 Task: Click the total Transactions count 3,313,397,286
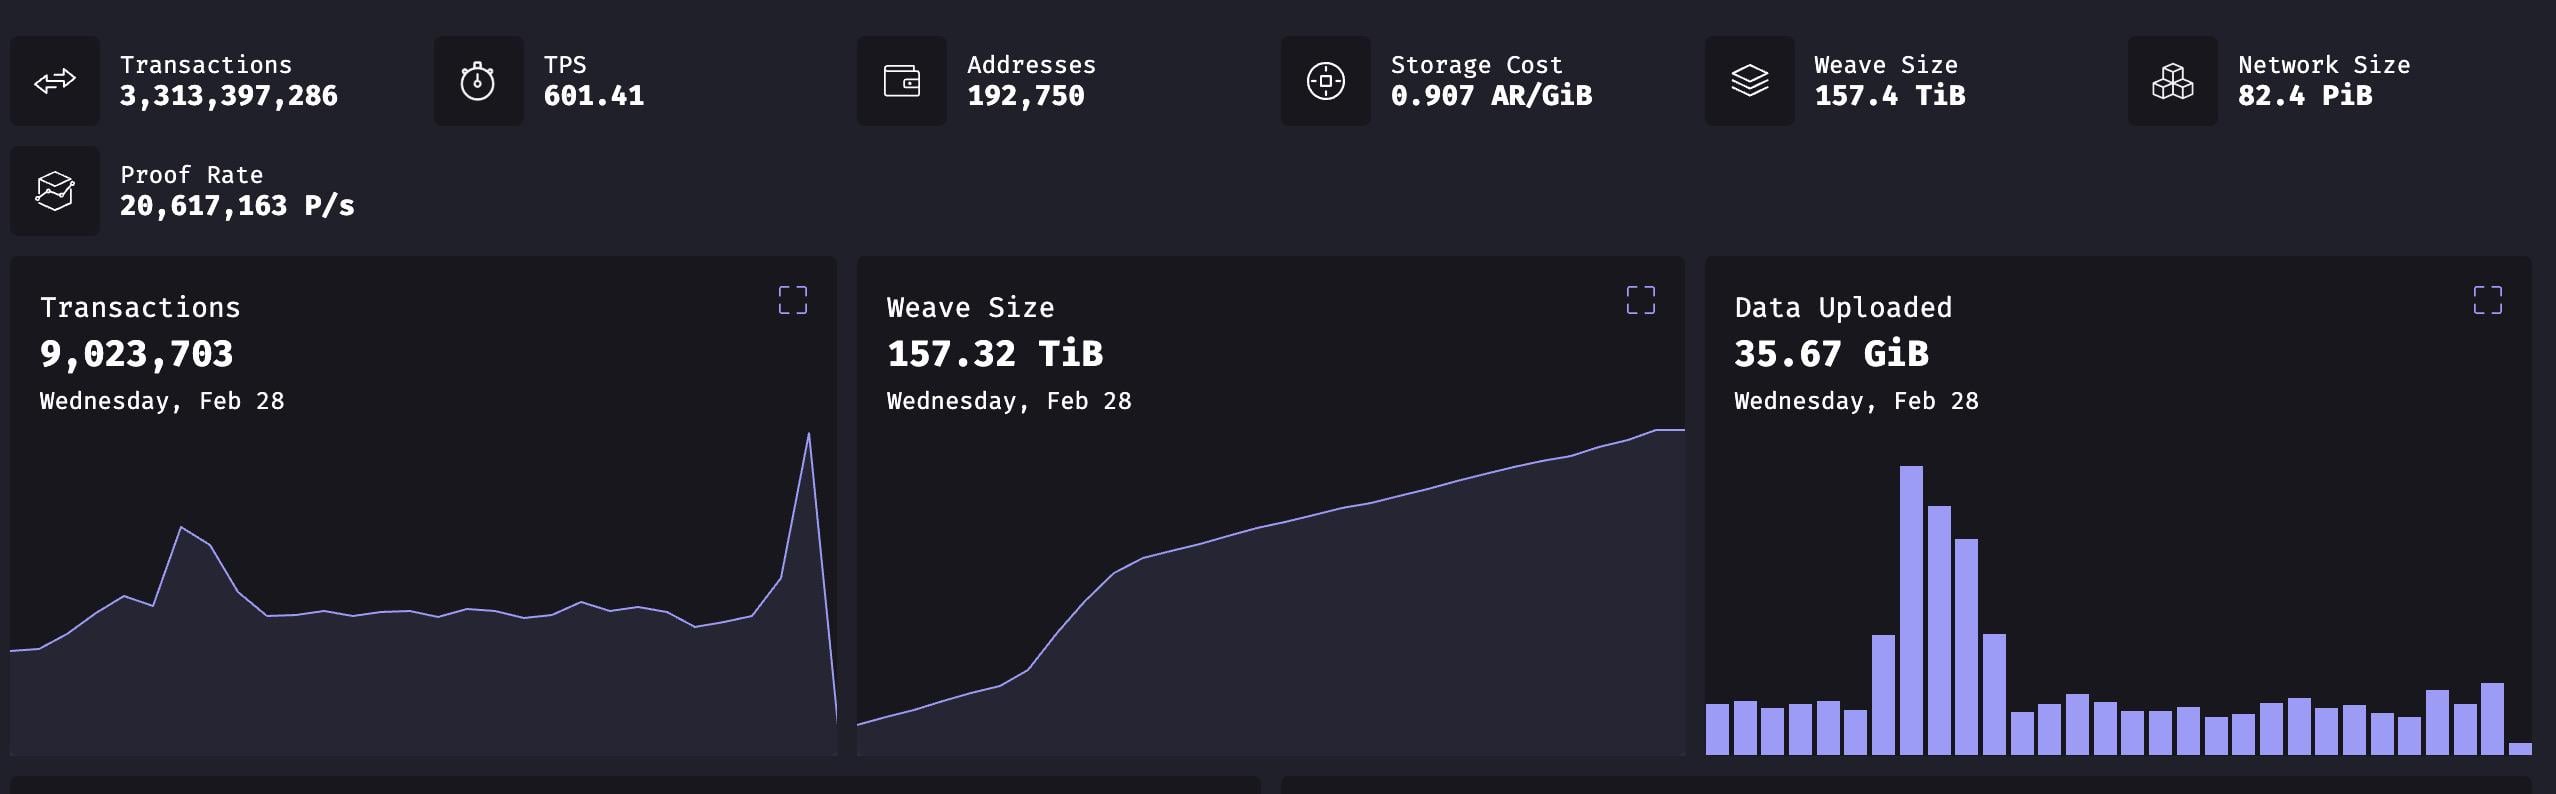pyautogui.click(x=229, y=96)
